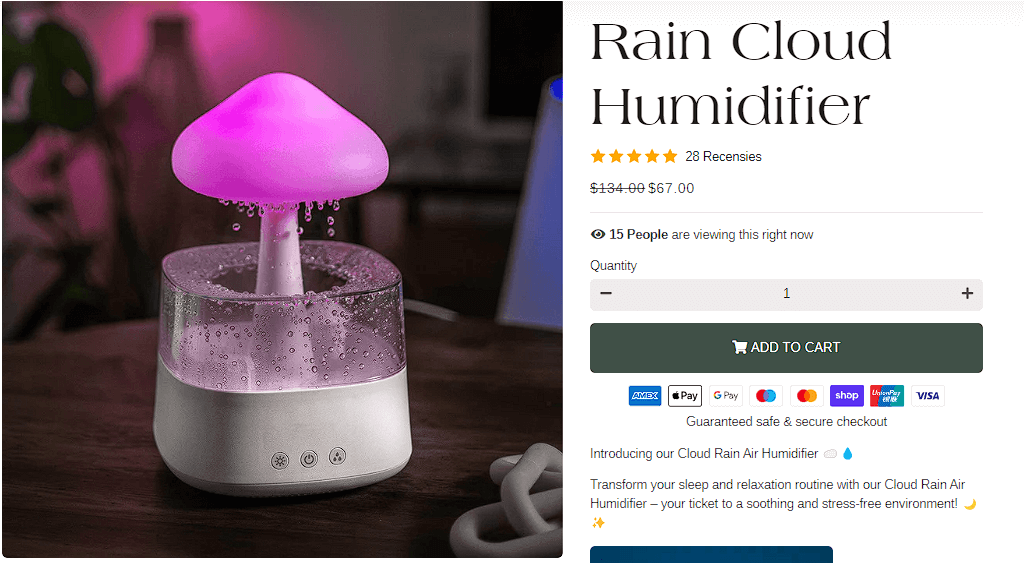Click the quantity number field
1024x563 pixels.
click(786, 295)
